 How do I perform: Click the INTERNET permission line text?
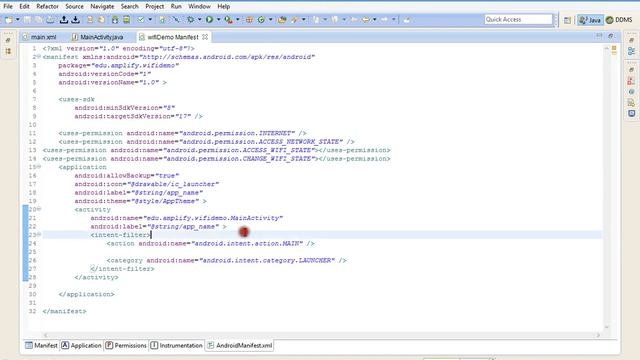[182, 133]
